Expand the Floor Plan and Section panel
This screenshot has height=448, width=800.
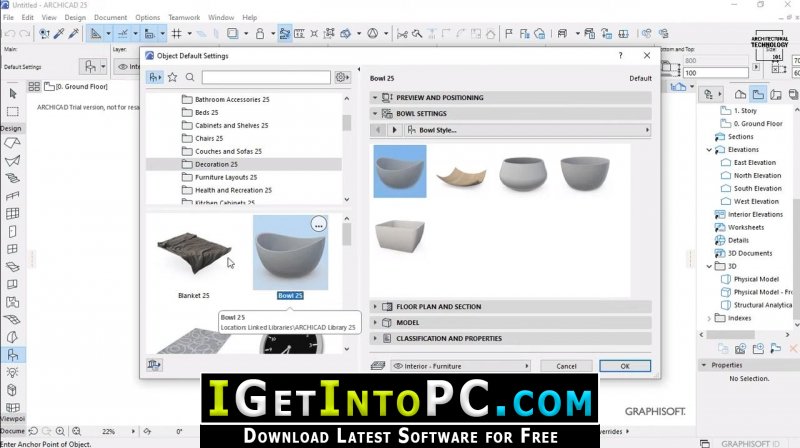coord(375,307)
